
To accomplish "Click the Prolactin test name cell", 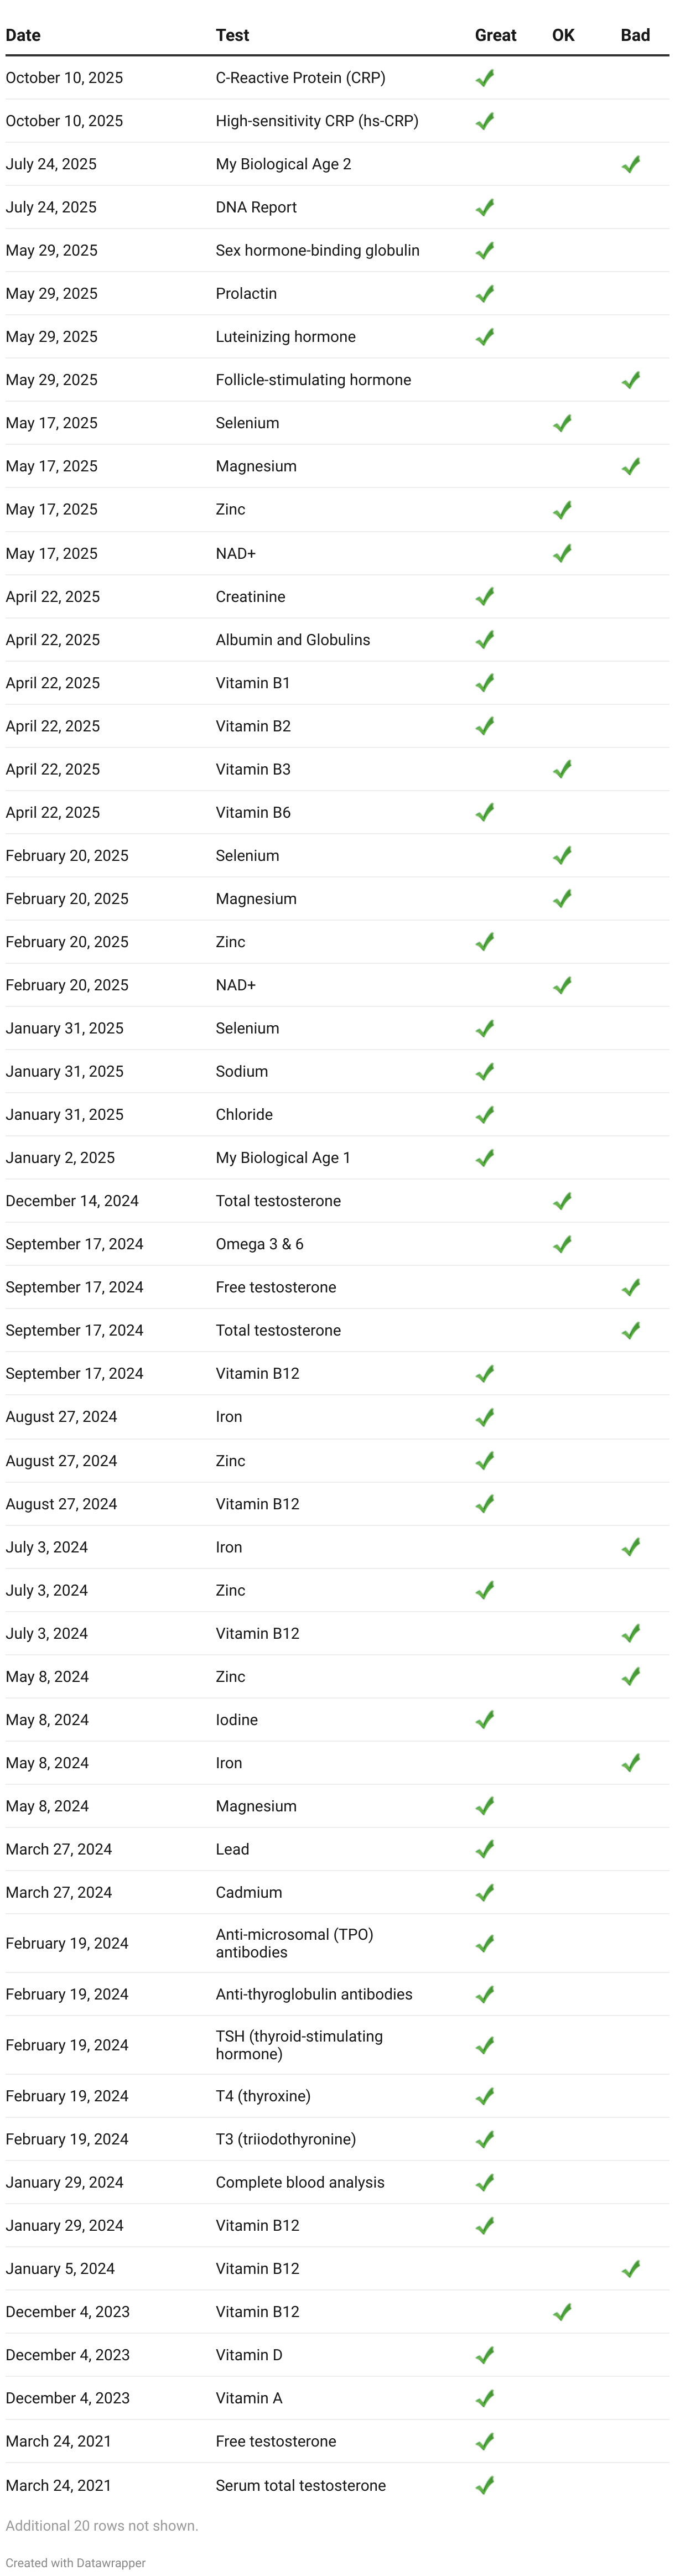I will pyautogui.click(x=246, y=293).
